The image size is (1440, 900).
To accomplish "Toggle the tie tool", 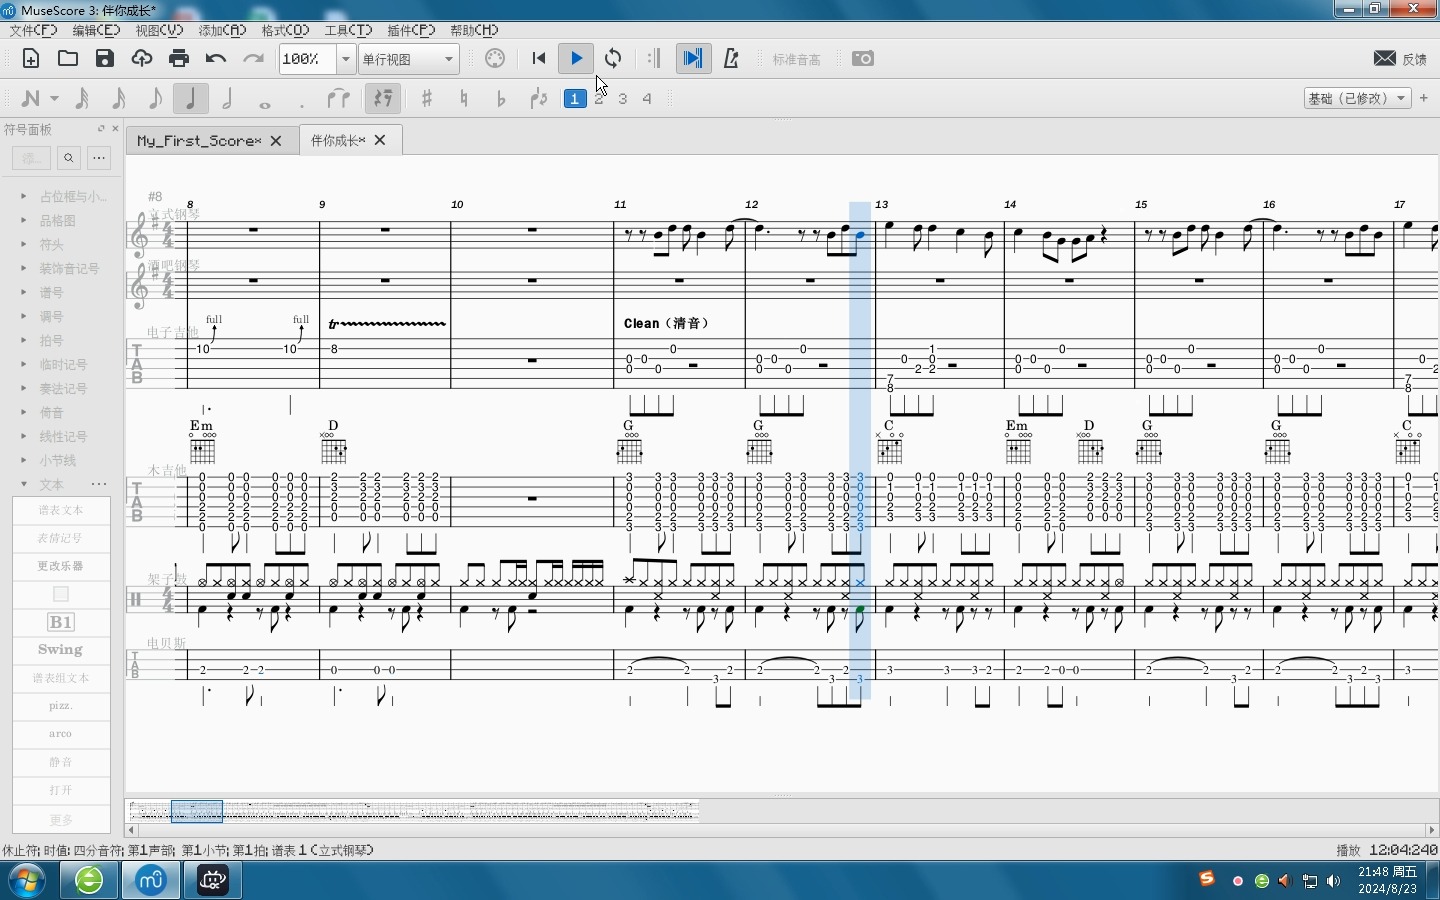I will point(339,98).
